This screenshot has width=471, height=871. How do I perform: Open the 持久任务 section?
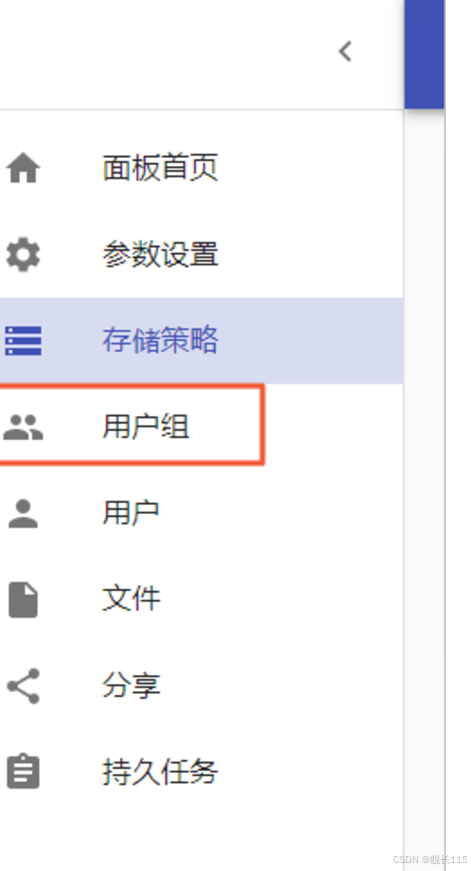pos(202,772)
